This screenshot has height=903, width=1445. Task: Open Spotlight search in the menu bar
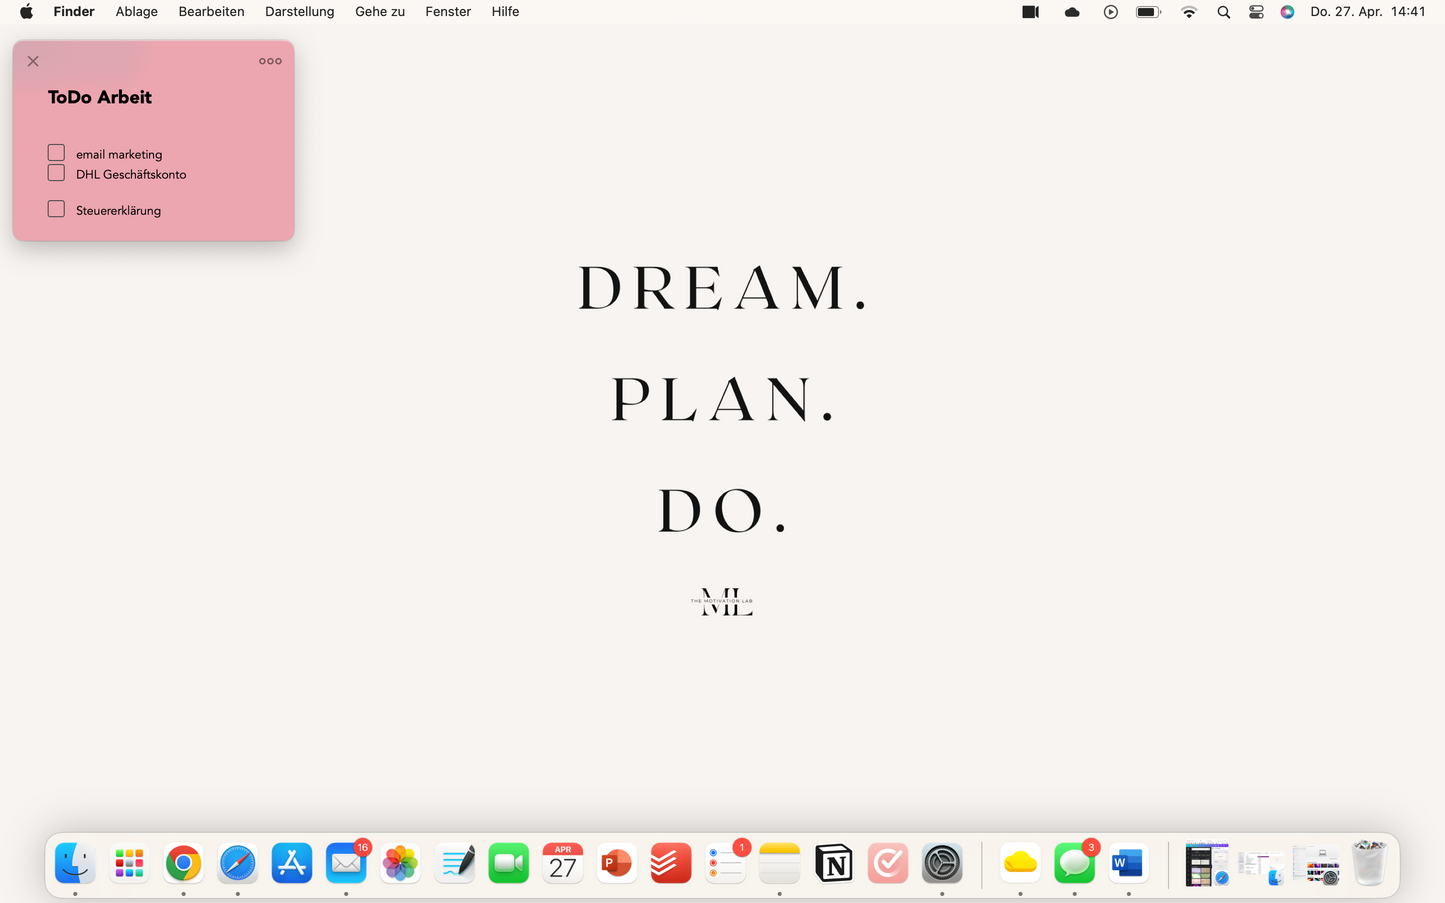pos(1223,12)
